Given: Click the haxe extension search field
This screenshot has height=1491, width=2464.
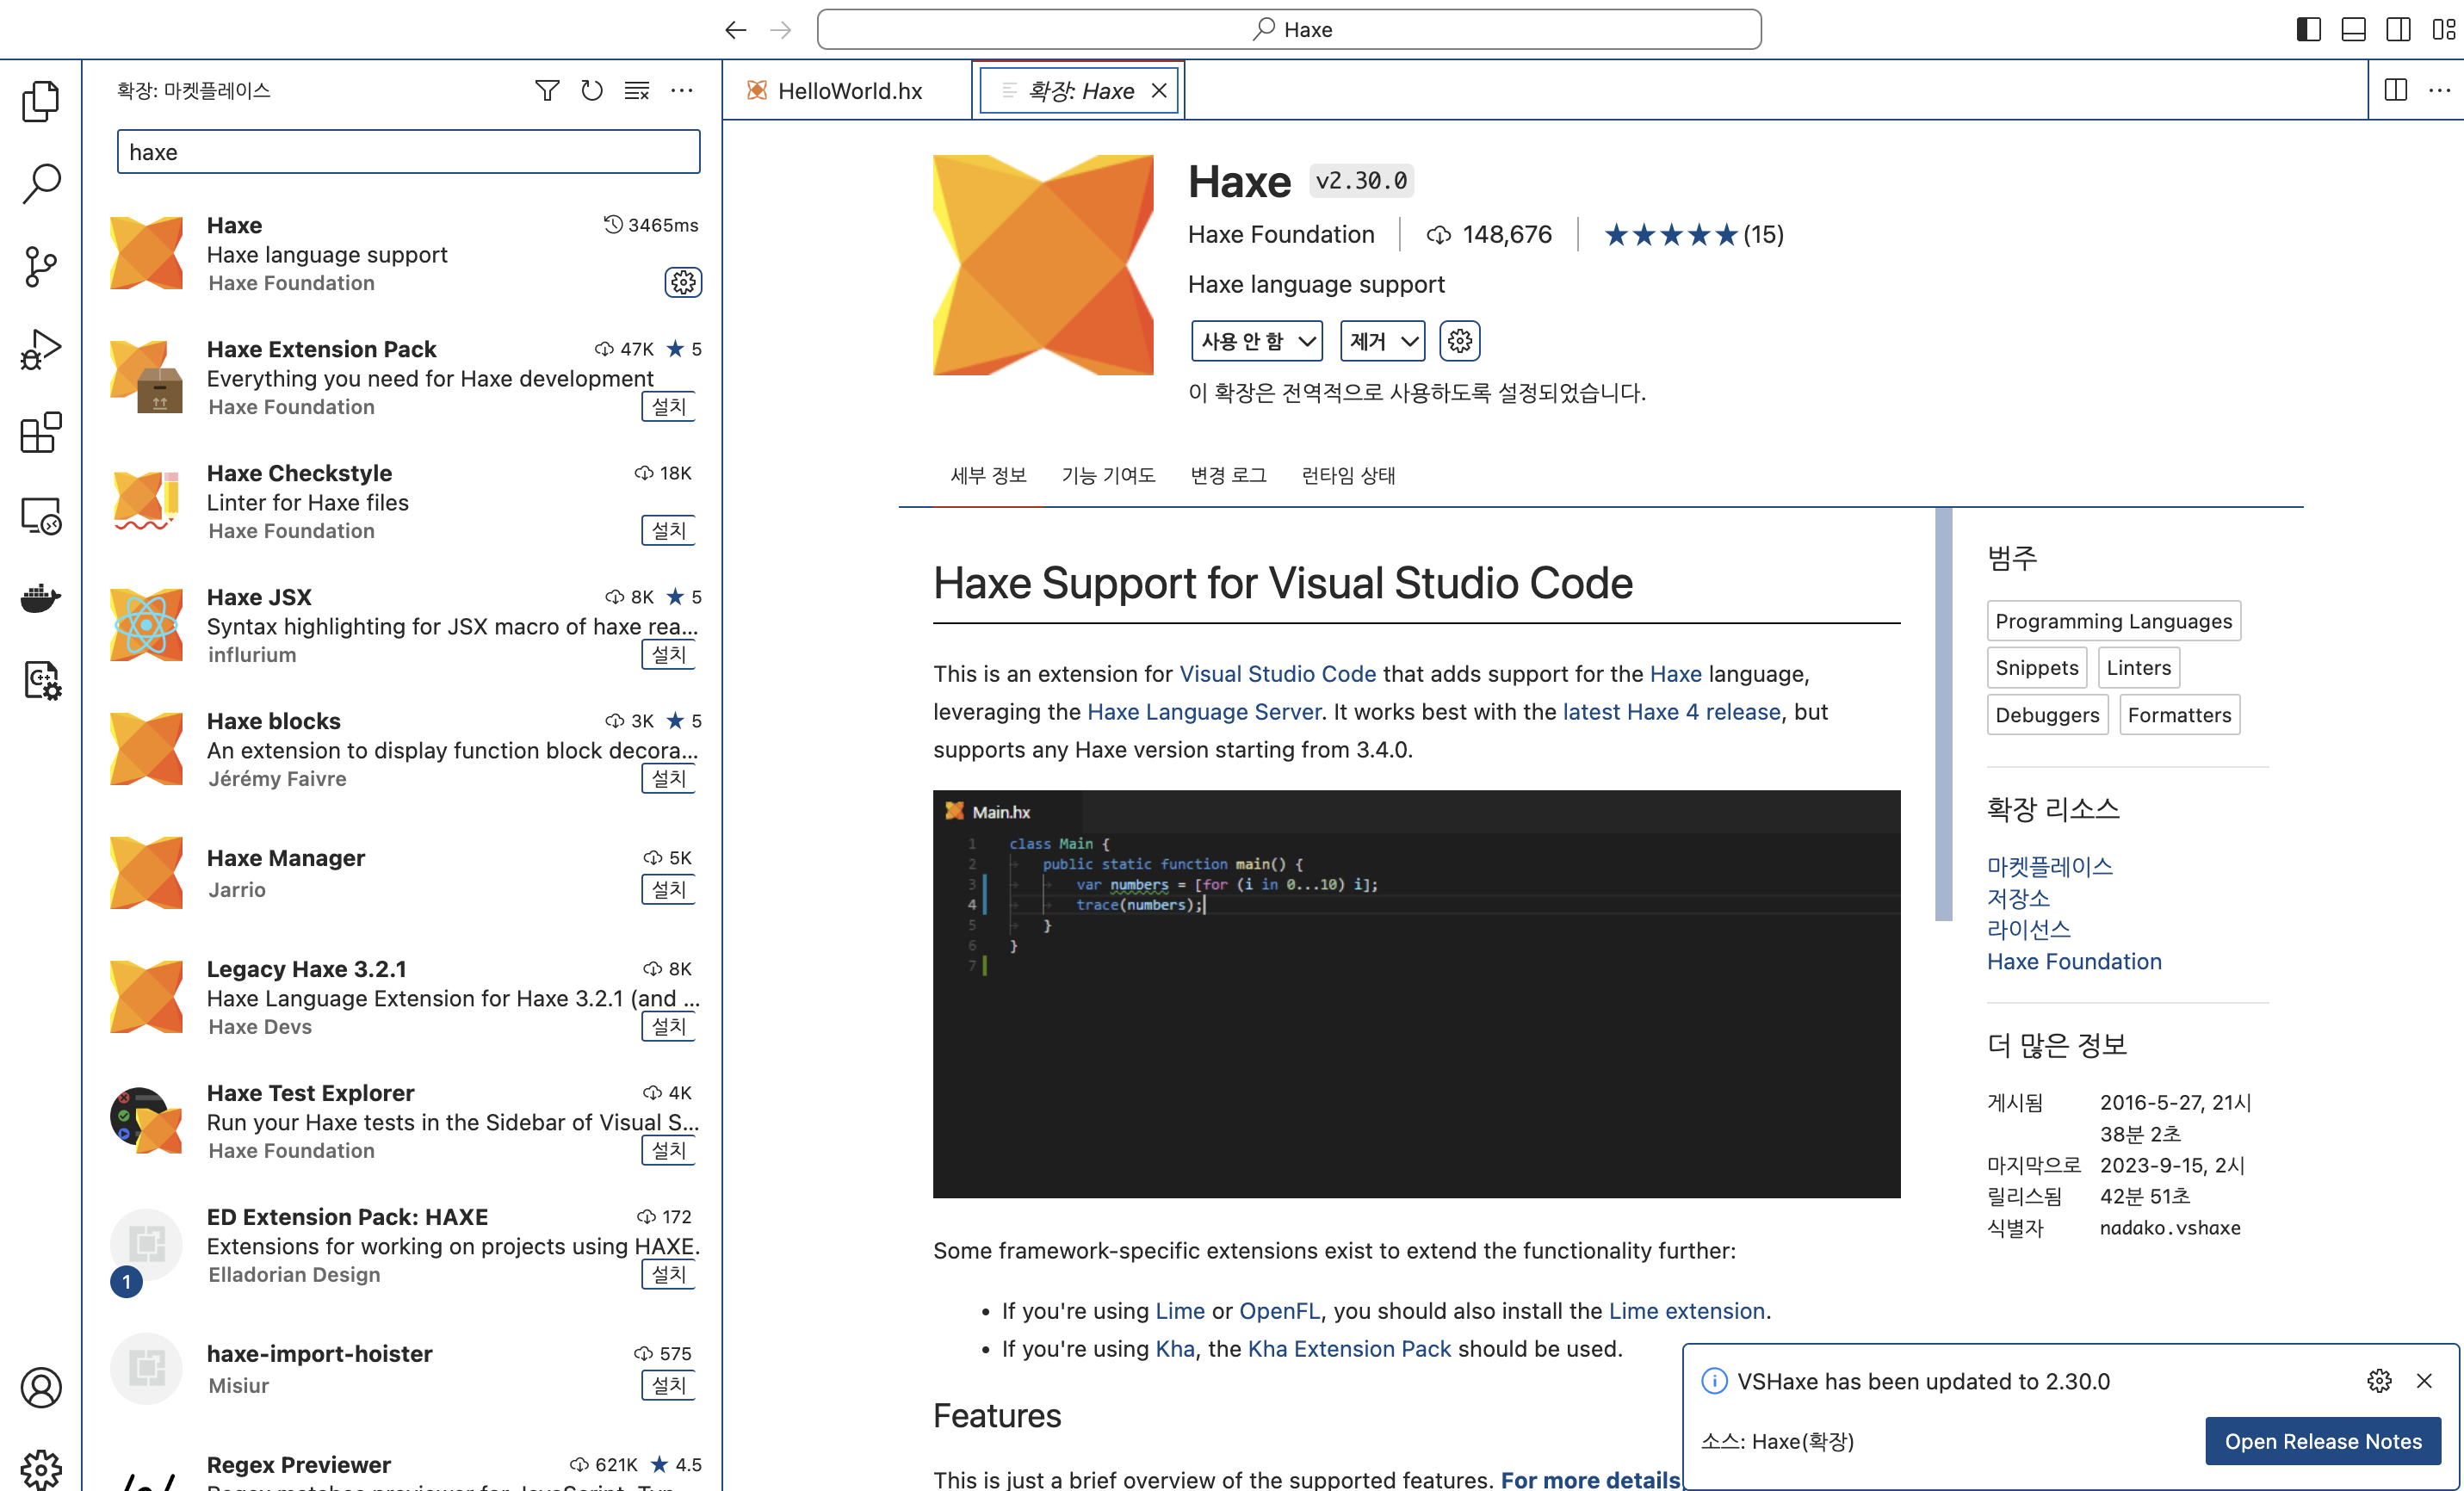Looking at the screenshot, I should click(x=408, y=152).
